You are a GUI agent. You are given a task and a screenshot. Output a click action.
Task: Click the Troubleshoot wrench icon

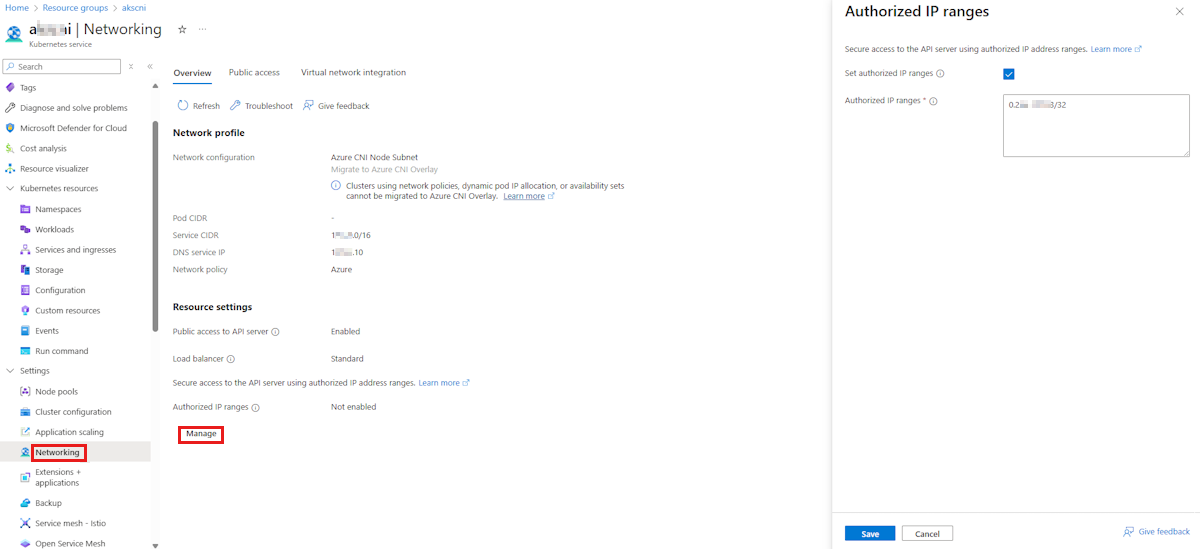[235, 106]
